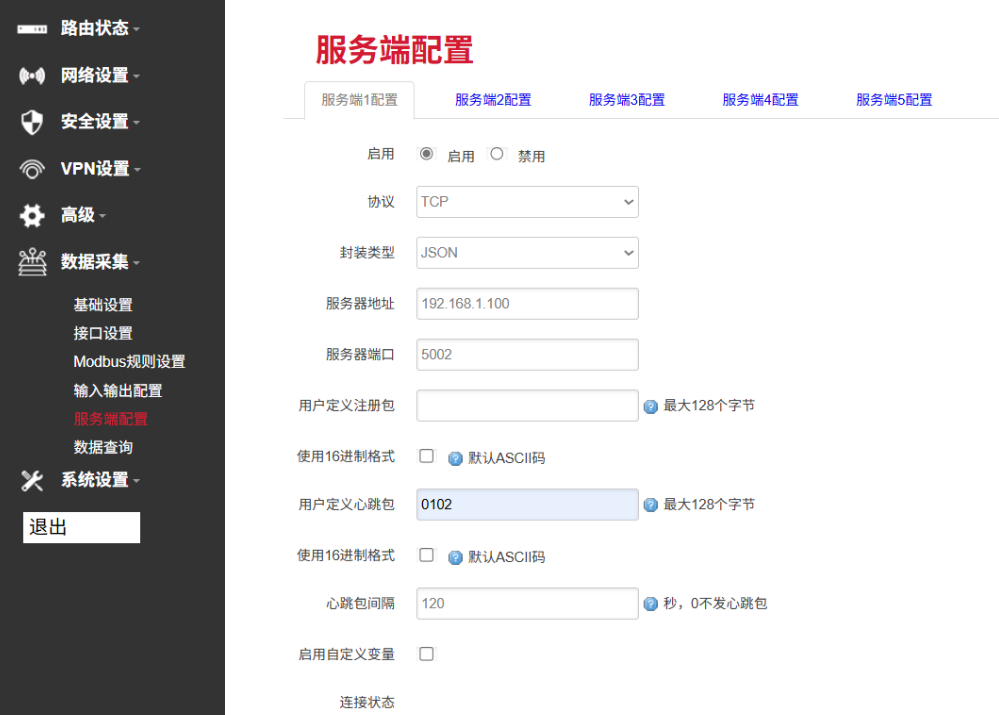Click the 路由状态 sidebar icon
Image resolution: width=999 pixels, height=715 pixels.
(x=30, y=28)
